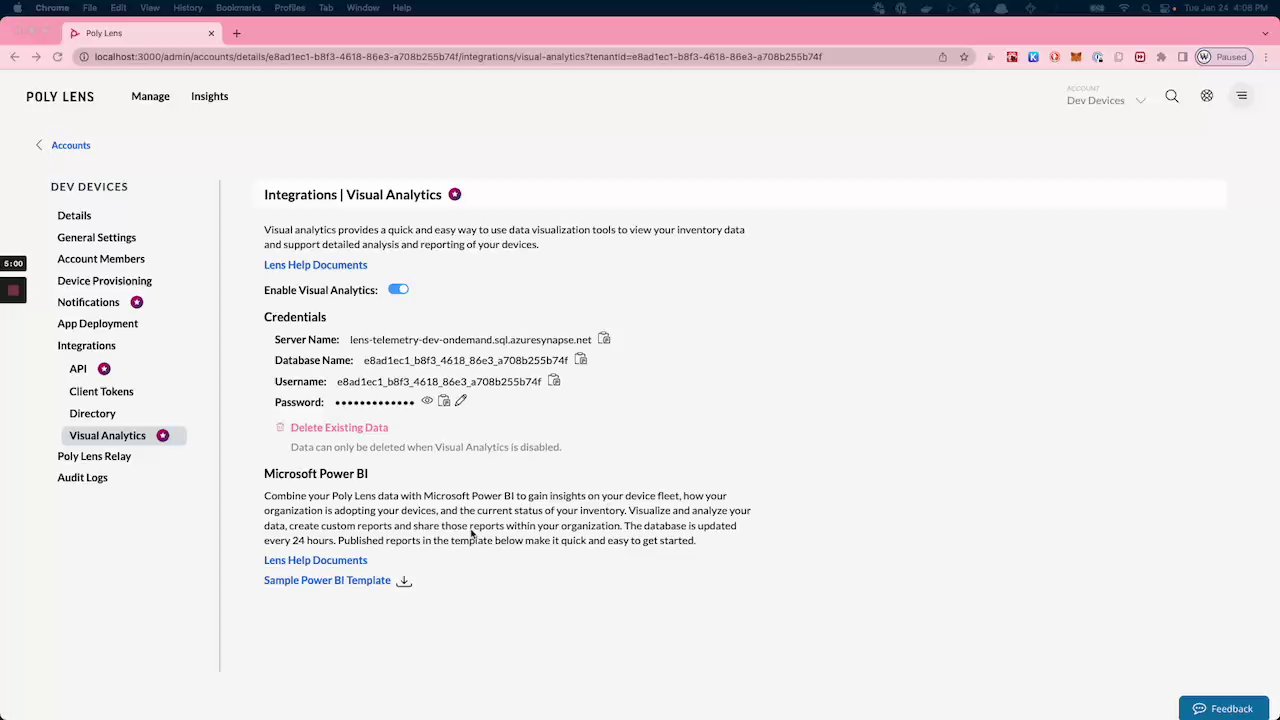Open Poly Lens Relay in sidebar
This screenshot has height=720, width=1280.
click(x=94, y=456)
